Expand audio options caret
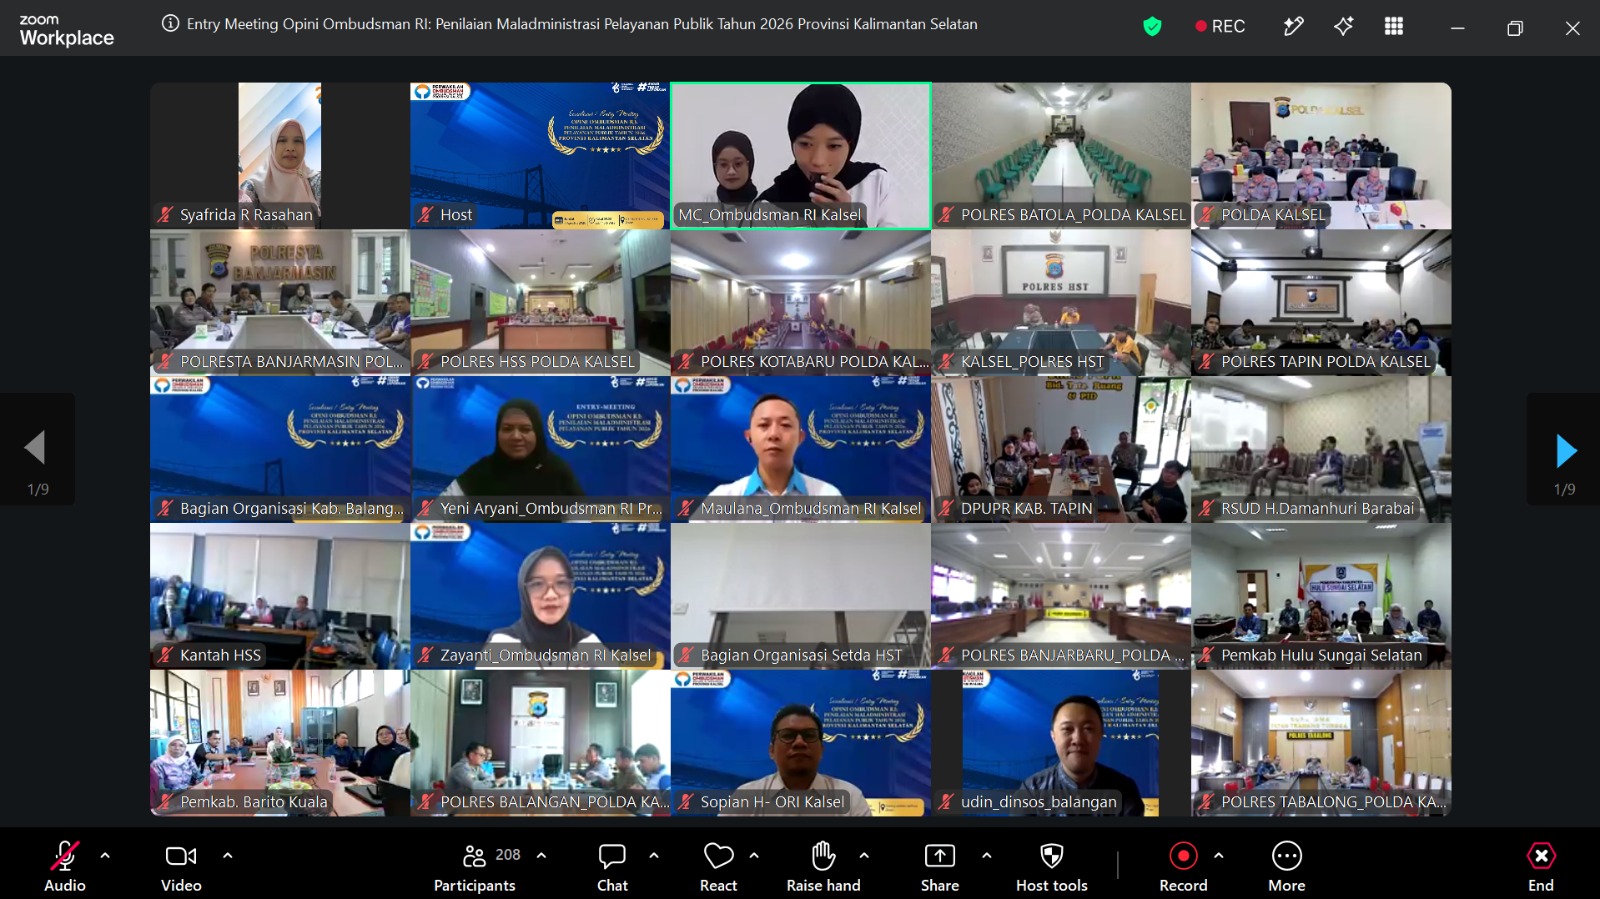Image resolution: width=1600 pixels, height=899 pixels. pos(105,856)
